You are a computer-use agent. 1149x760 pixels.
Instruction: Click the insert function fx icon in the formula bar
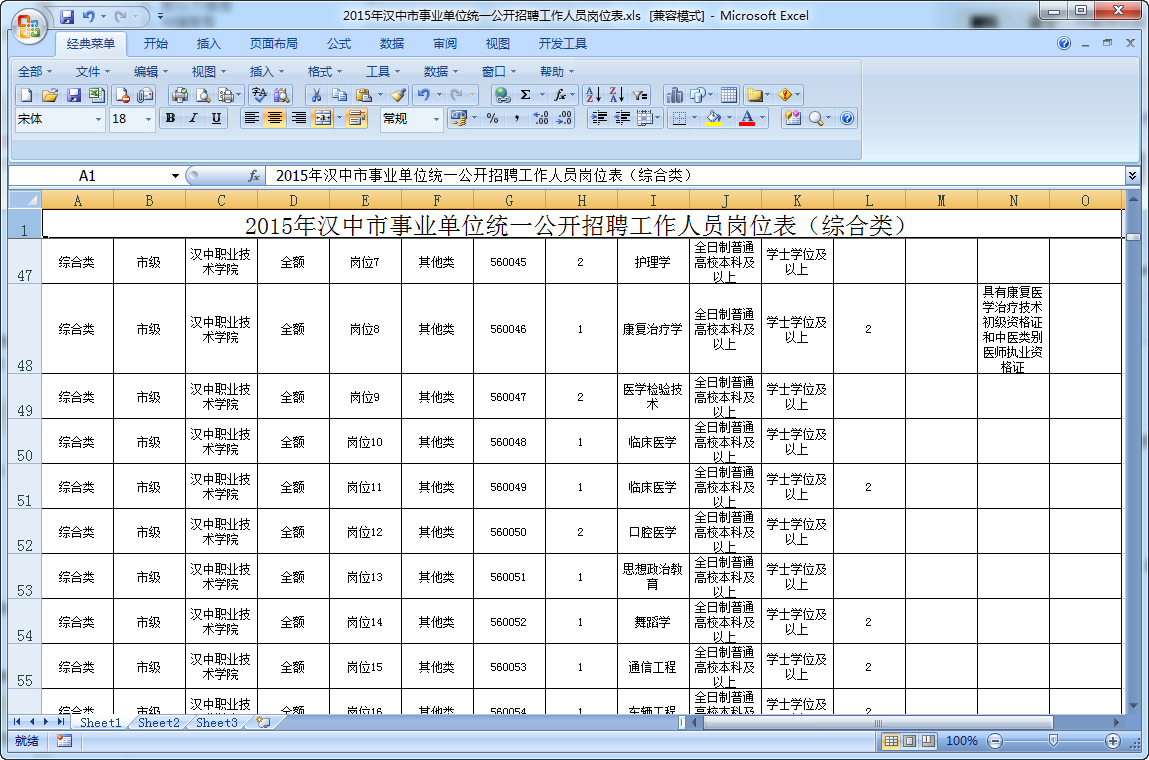(x=254, y=176)
